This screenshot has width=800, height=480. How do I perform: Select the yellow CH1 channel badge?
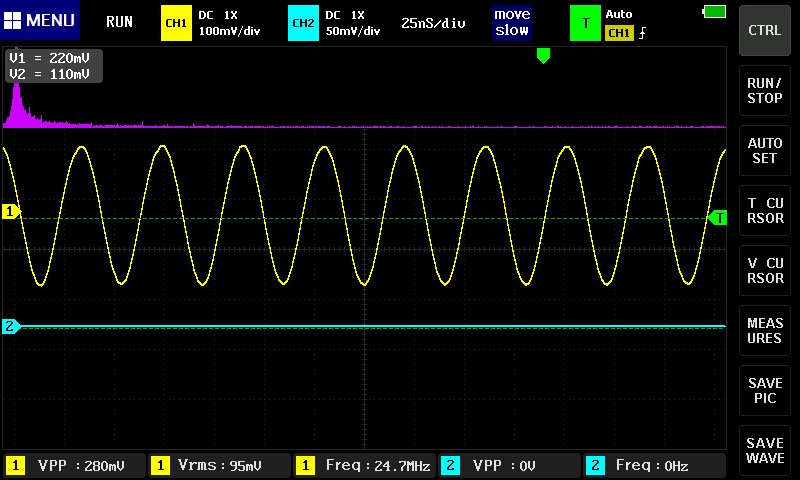point(176,23)
